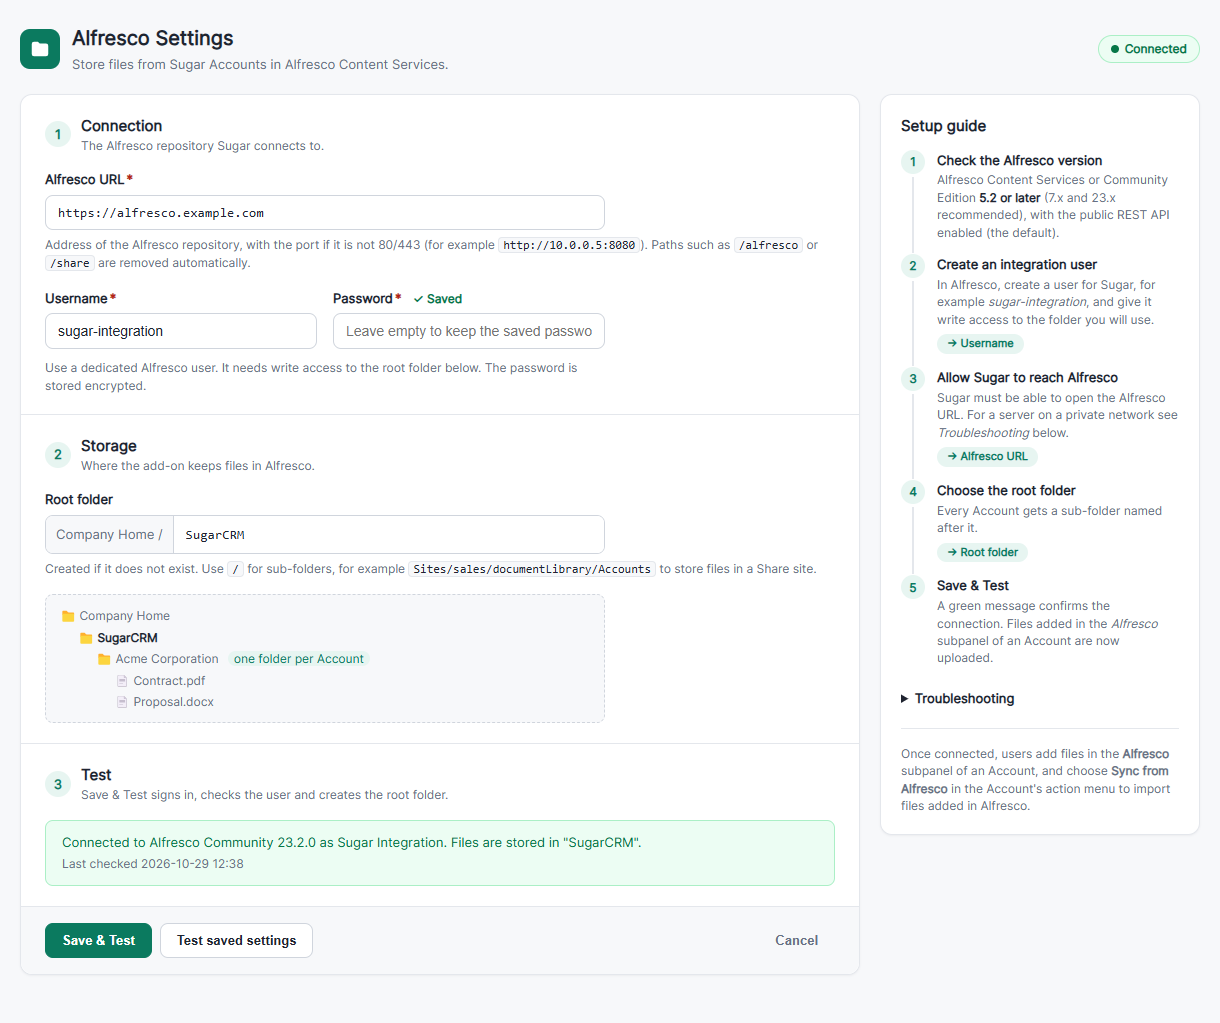Click the Alfresco URL input field
This screenshot has height=1023, width=1220.
tap(325, 213)
